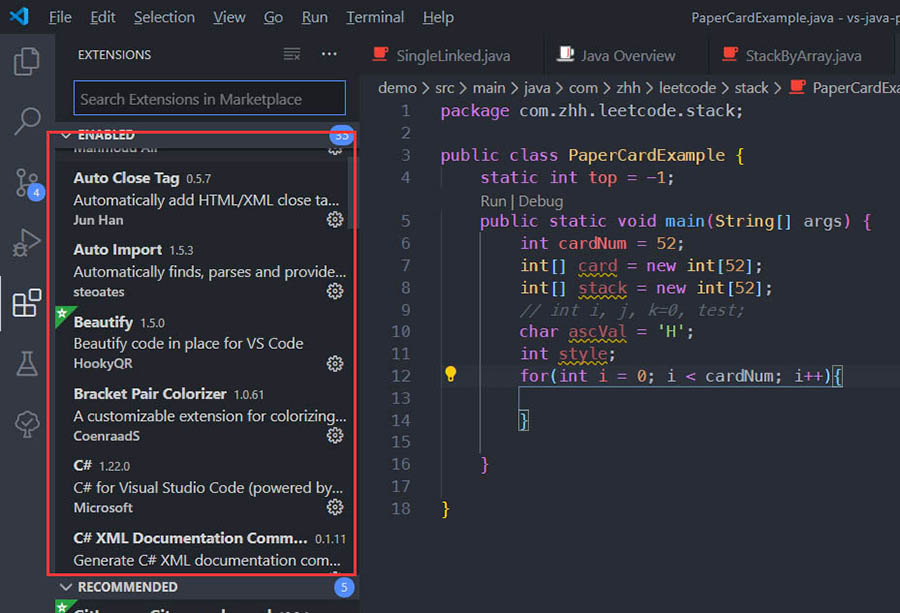900x613 pixels.
Task: Click java breadcrumb segment
Action: (537, 88)
